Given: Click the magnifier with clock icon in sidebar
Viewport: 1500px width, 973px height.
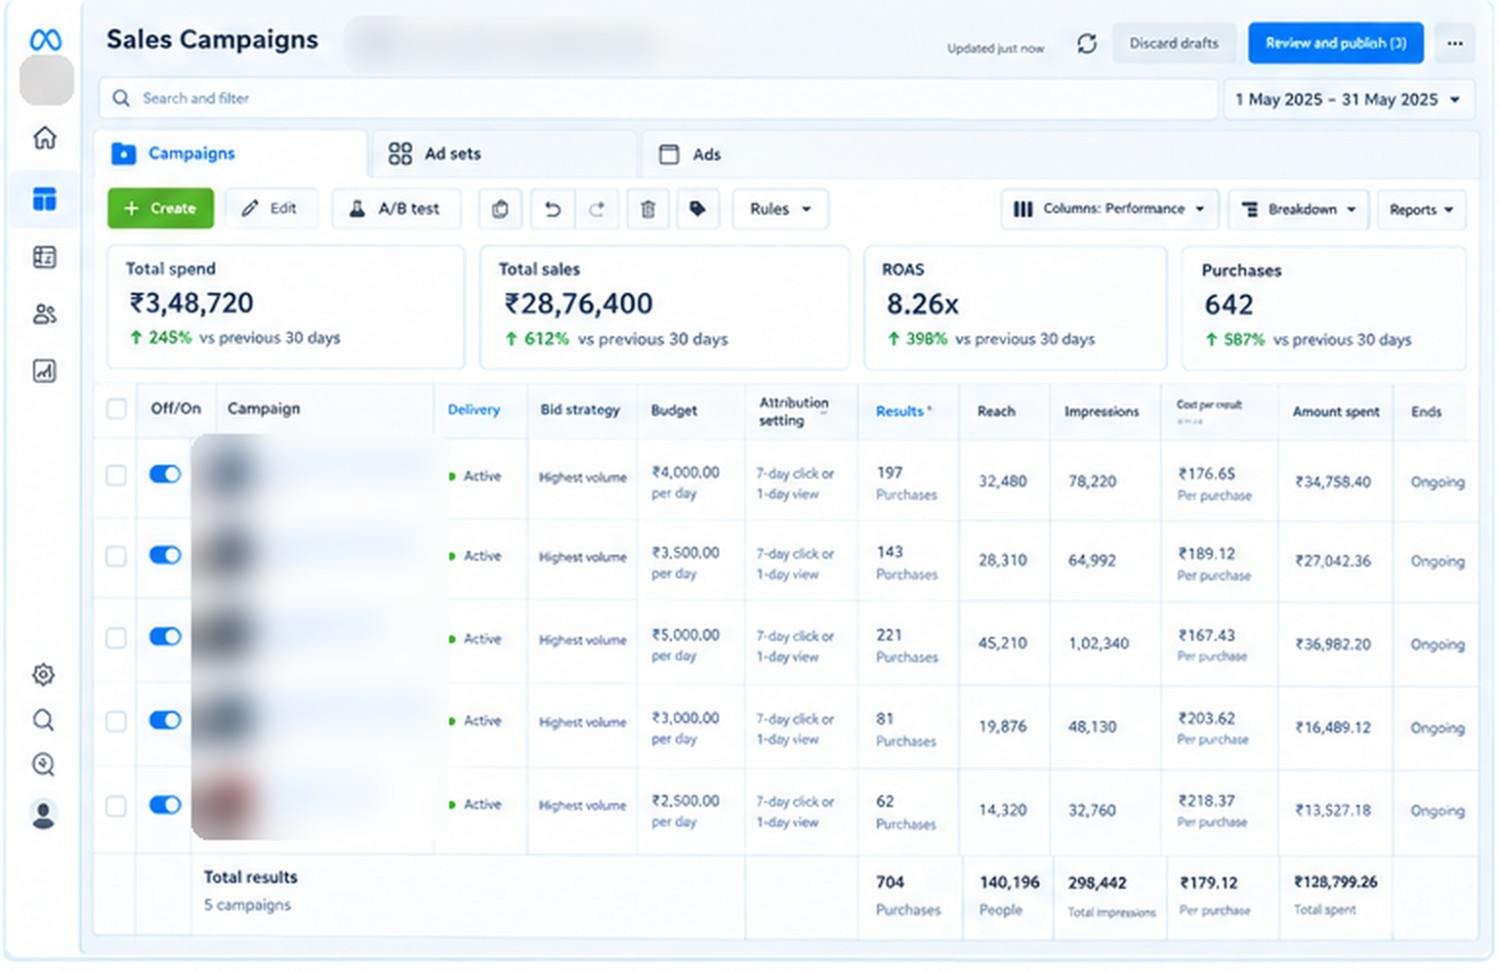Looking at the screenshot, I should [43, 765].
